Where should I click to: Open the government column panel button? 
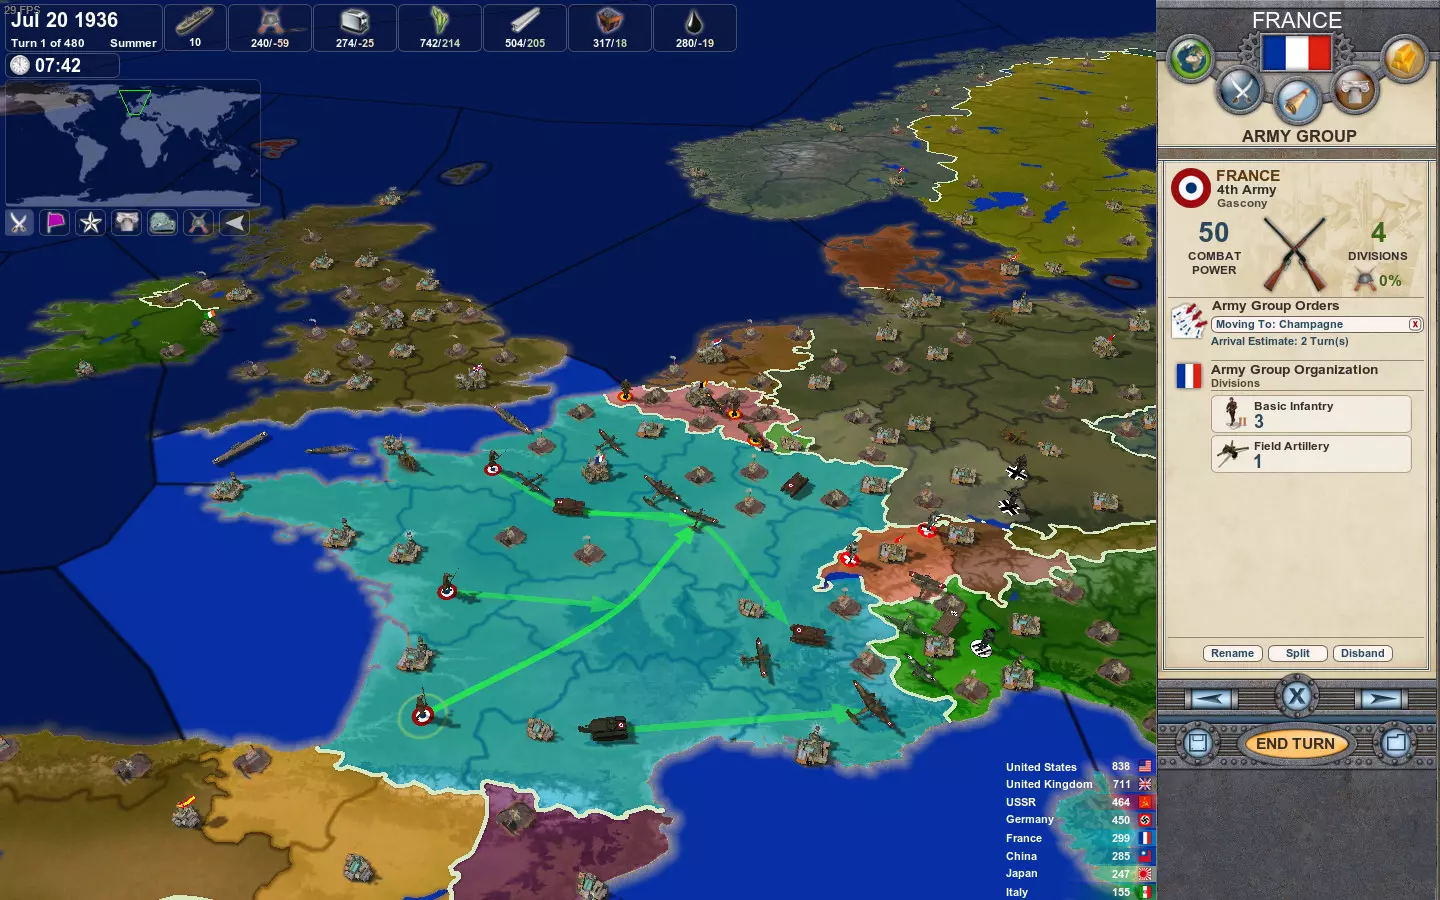click(1354, 91)
